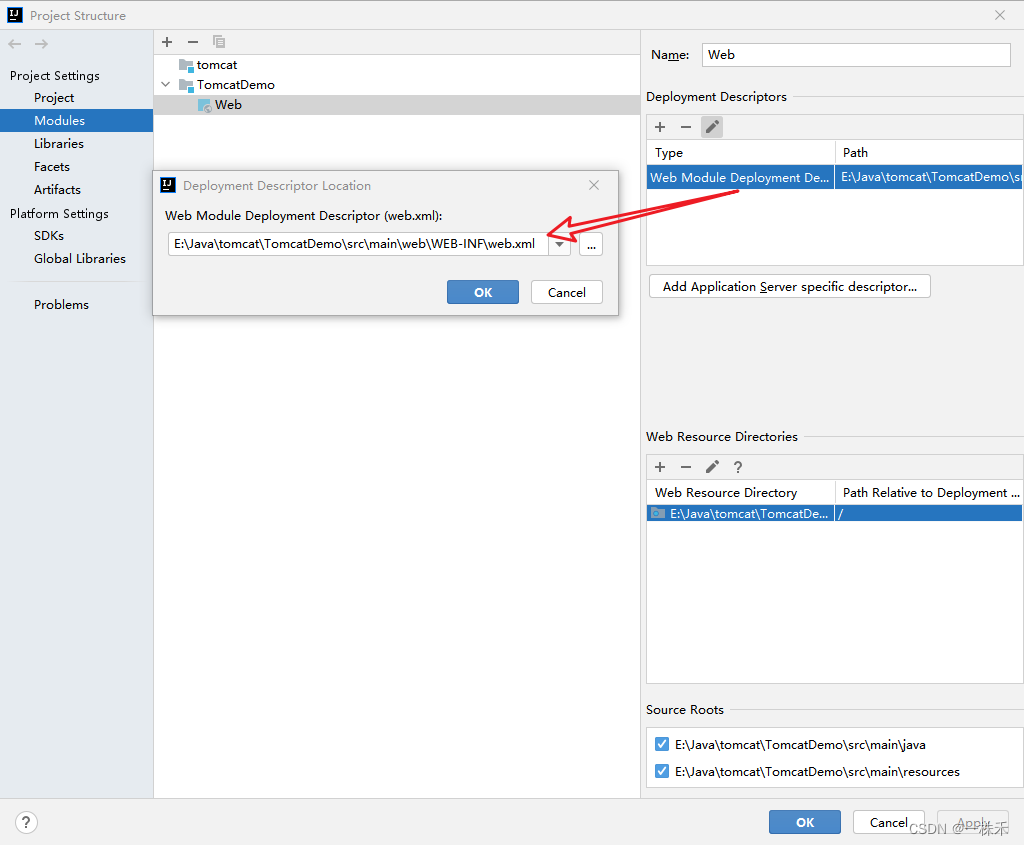Open SDKs under Platform Settings
Screen dimensions: 1024x845
[x=49, y=236]
